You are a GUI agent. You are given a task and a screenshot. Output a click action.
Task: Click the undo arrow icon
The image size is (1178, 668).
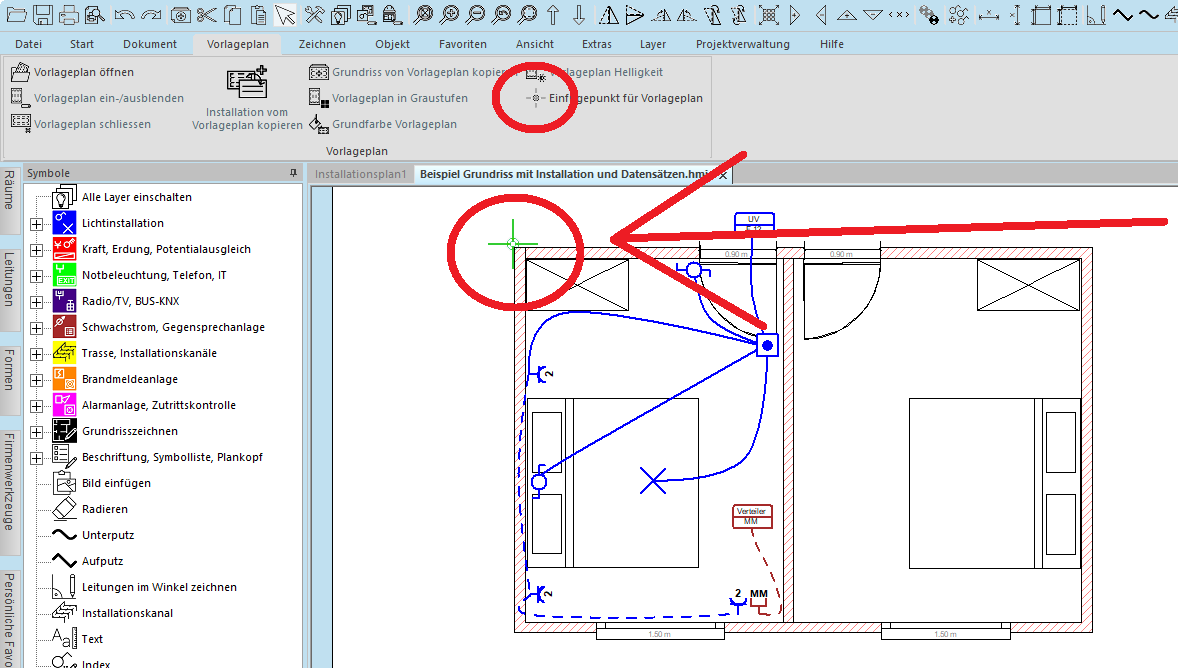(x=125, y=15)
